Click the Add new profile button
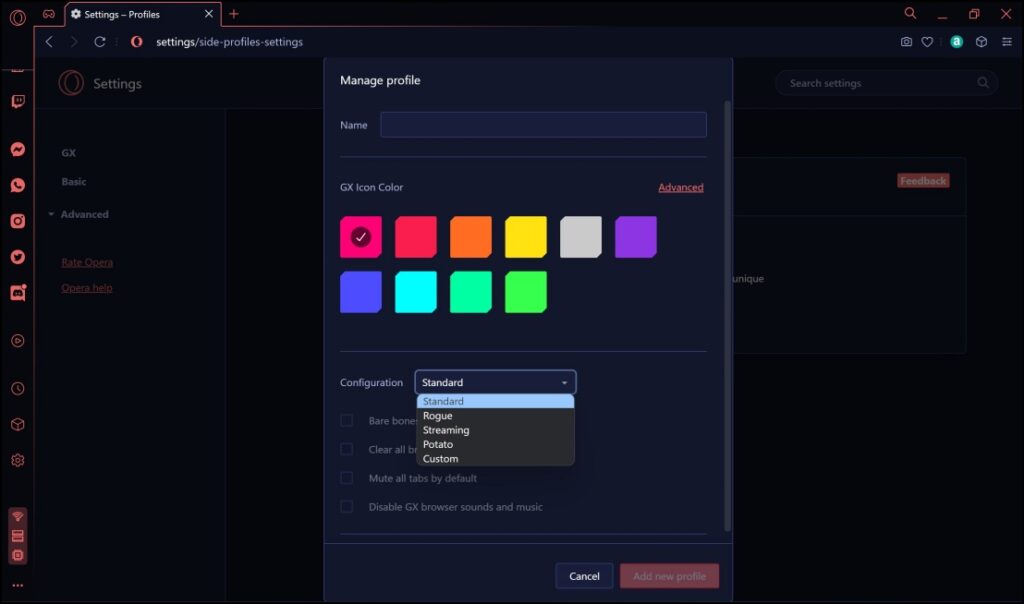 669,576
